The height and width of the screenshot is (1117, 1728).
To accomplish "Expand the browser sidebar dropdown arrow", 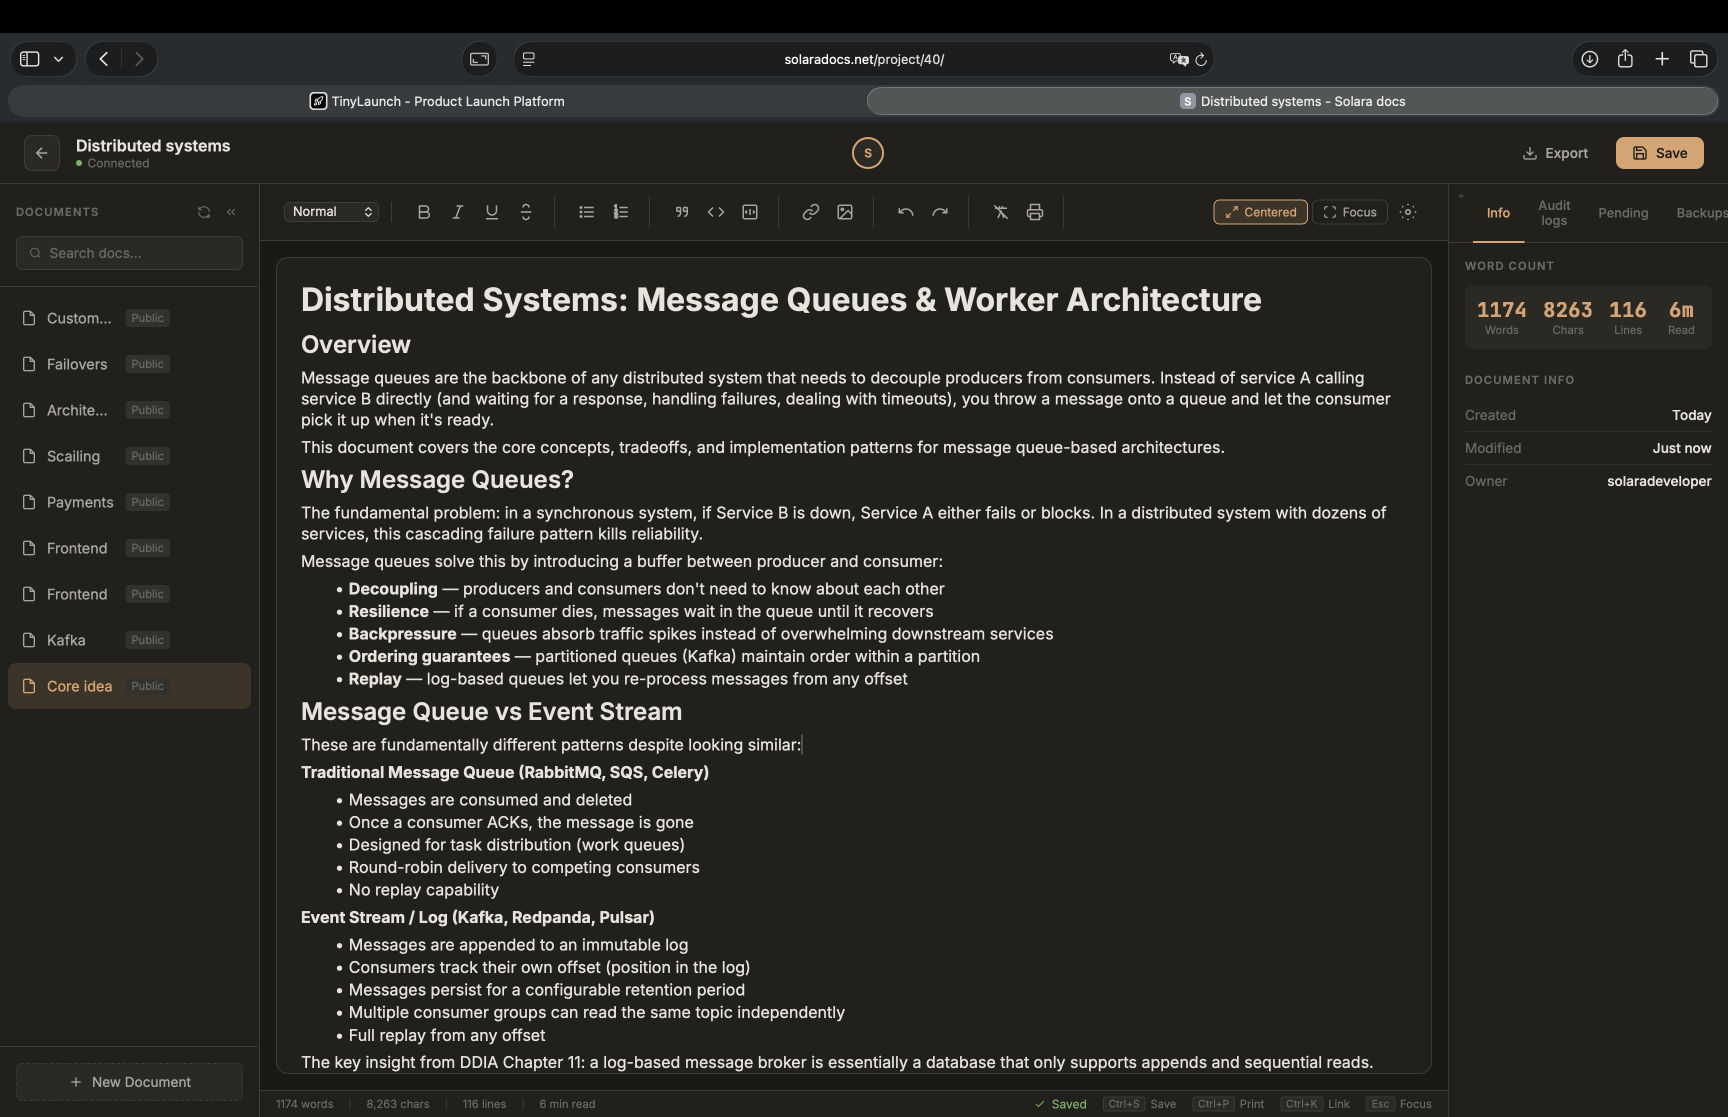I will pyautogui.click(x=59, y=59).
